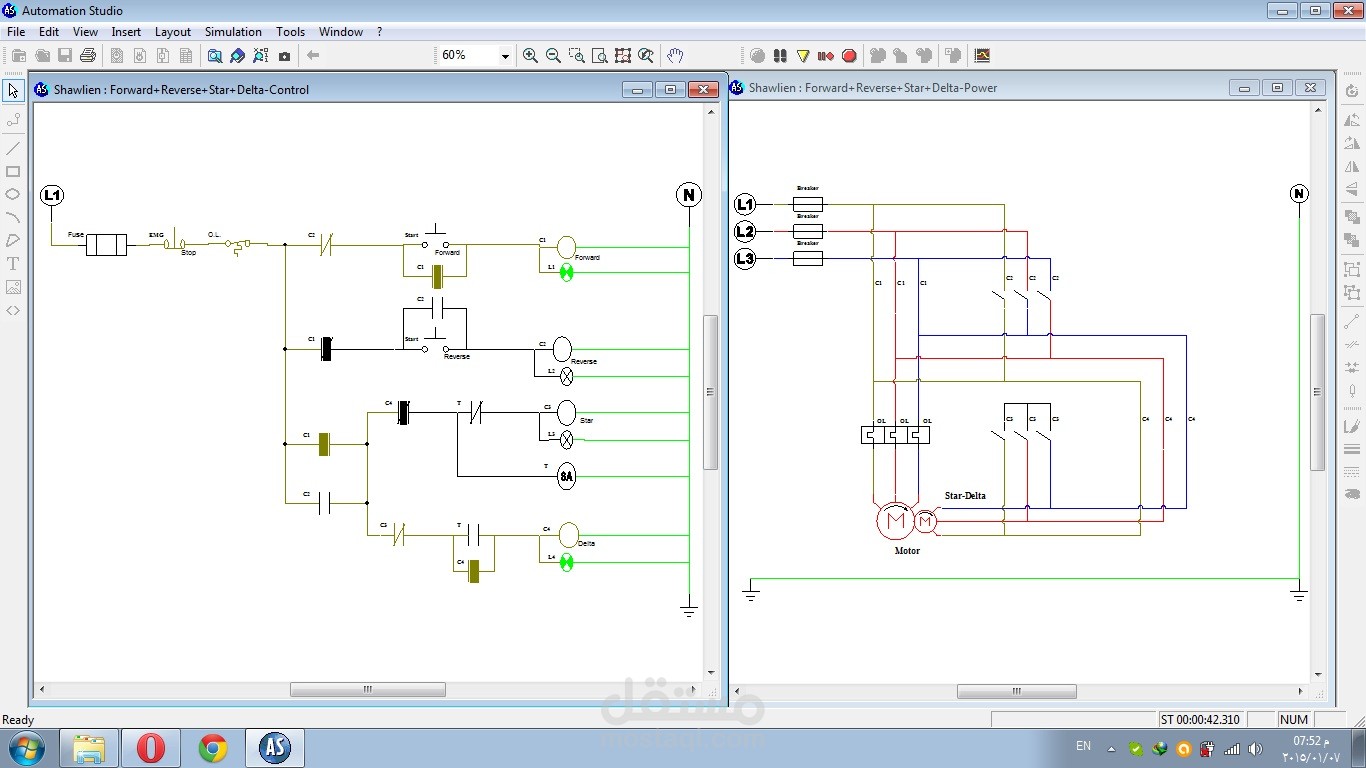Image resolution: width=1366 pixels, height=768 pixels.
Task: Click the snapshot camera toolbar icon
Action: tap(284, 56)
